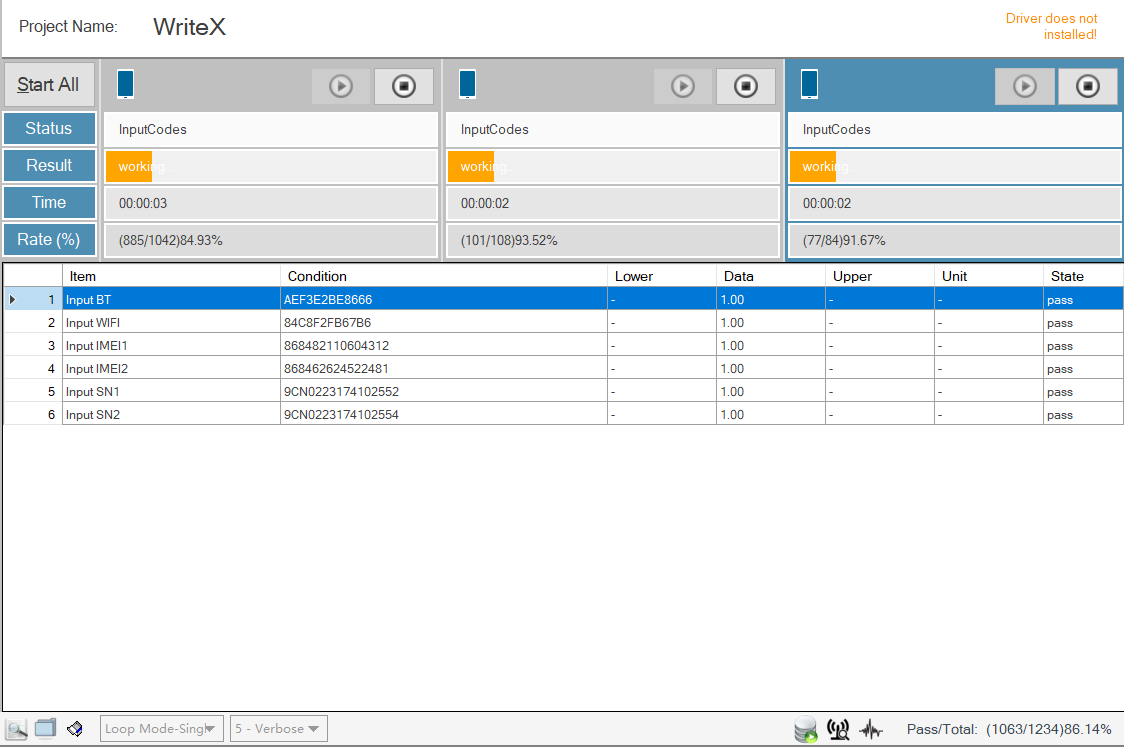This screenshot has width=1124, height=747.
Task: Click the first device phone icon
Action: click(x=125, y=84)
